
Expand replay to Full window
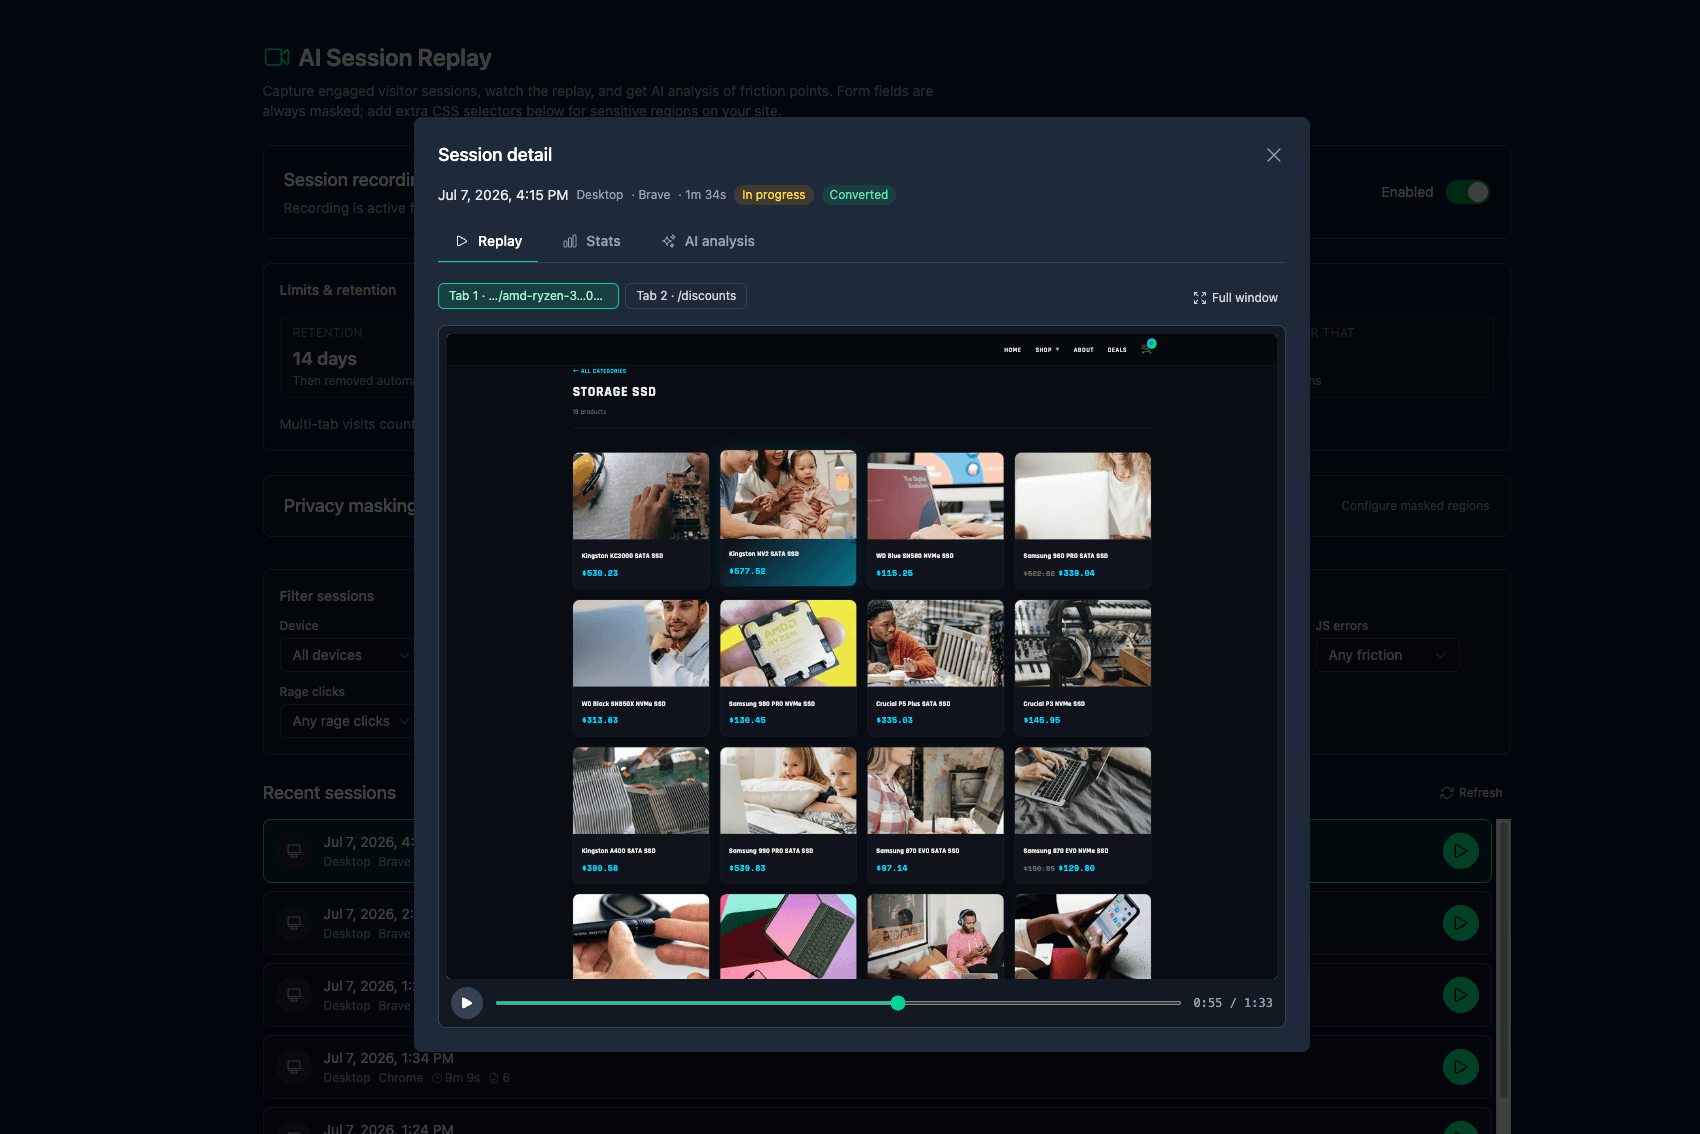point(1235,298)
